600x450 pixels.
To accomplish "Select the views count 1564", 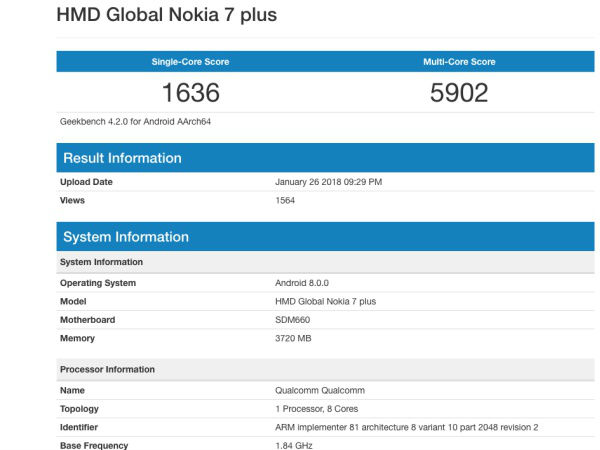I will coord(285,200).
